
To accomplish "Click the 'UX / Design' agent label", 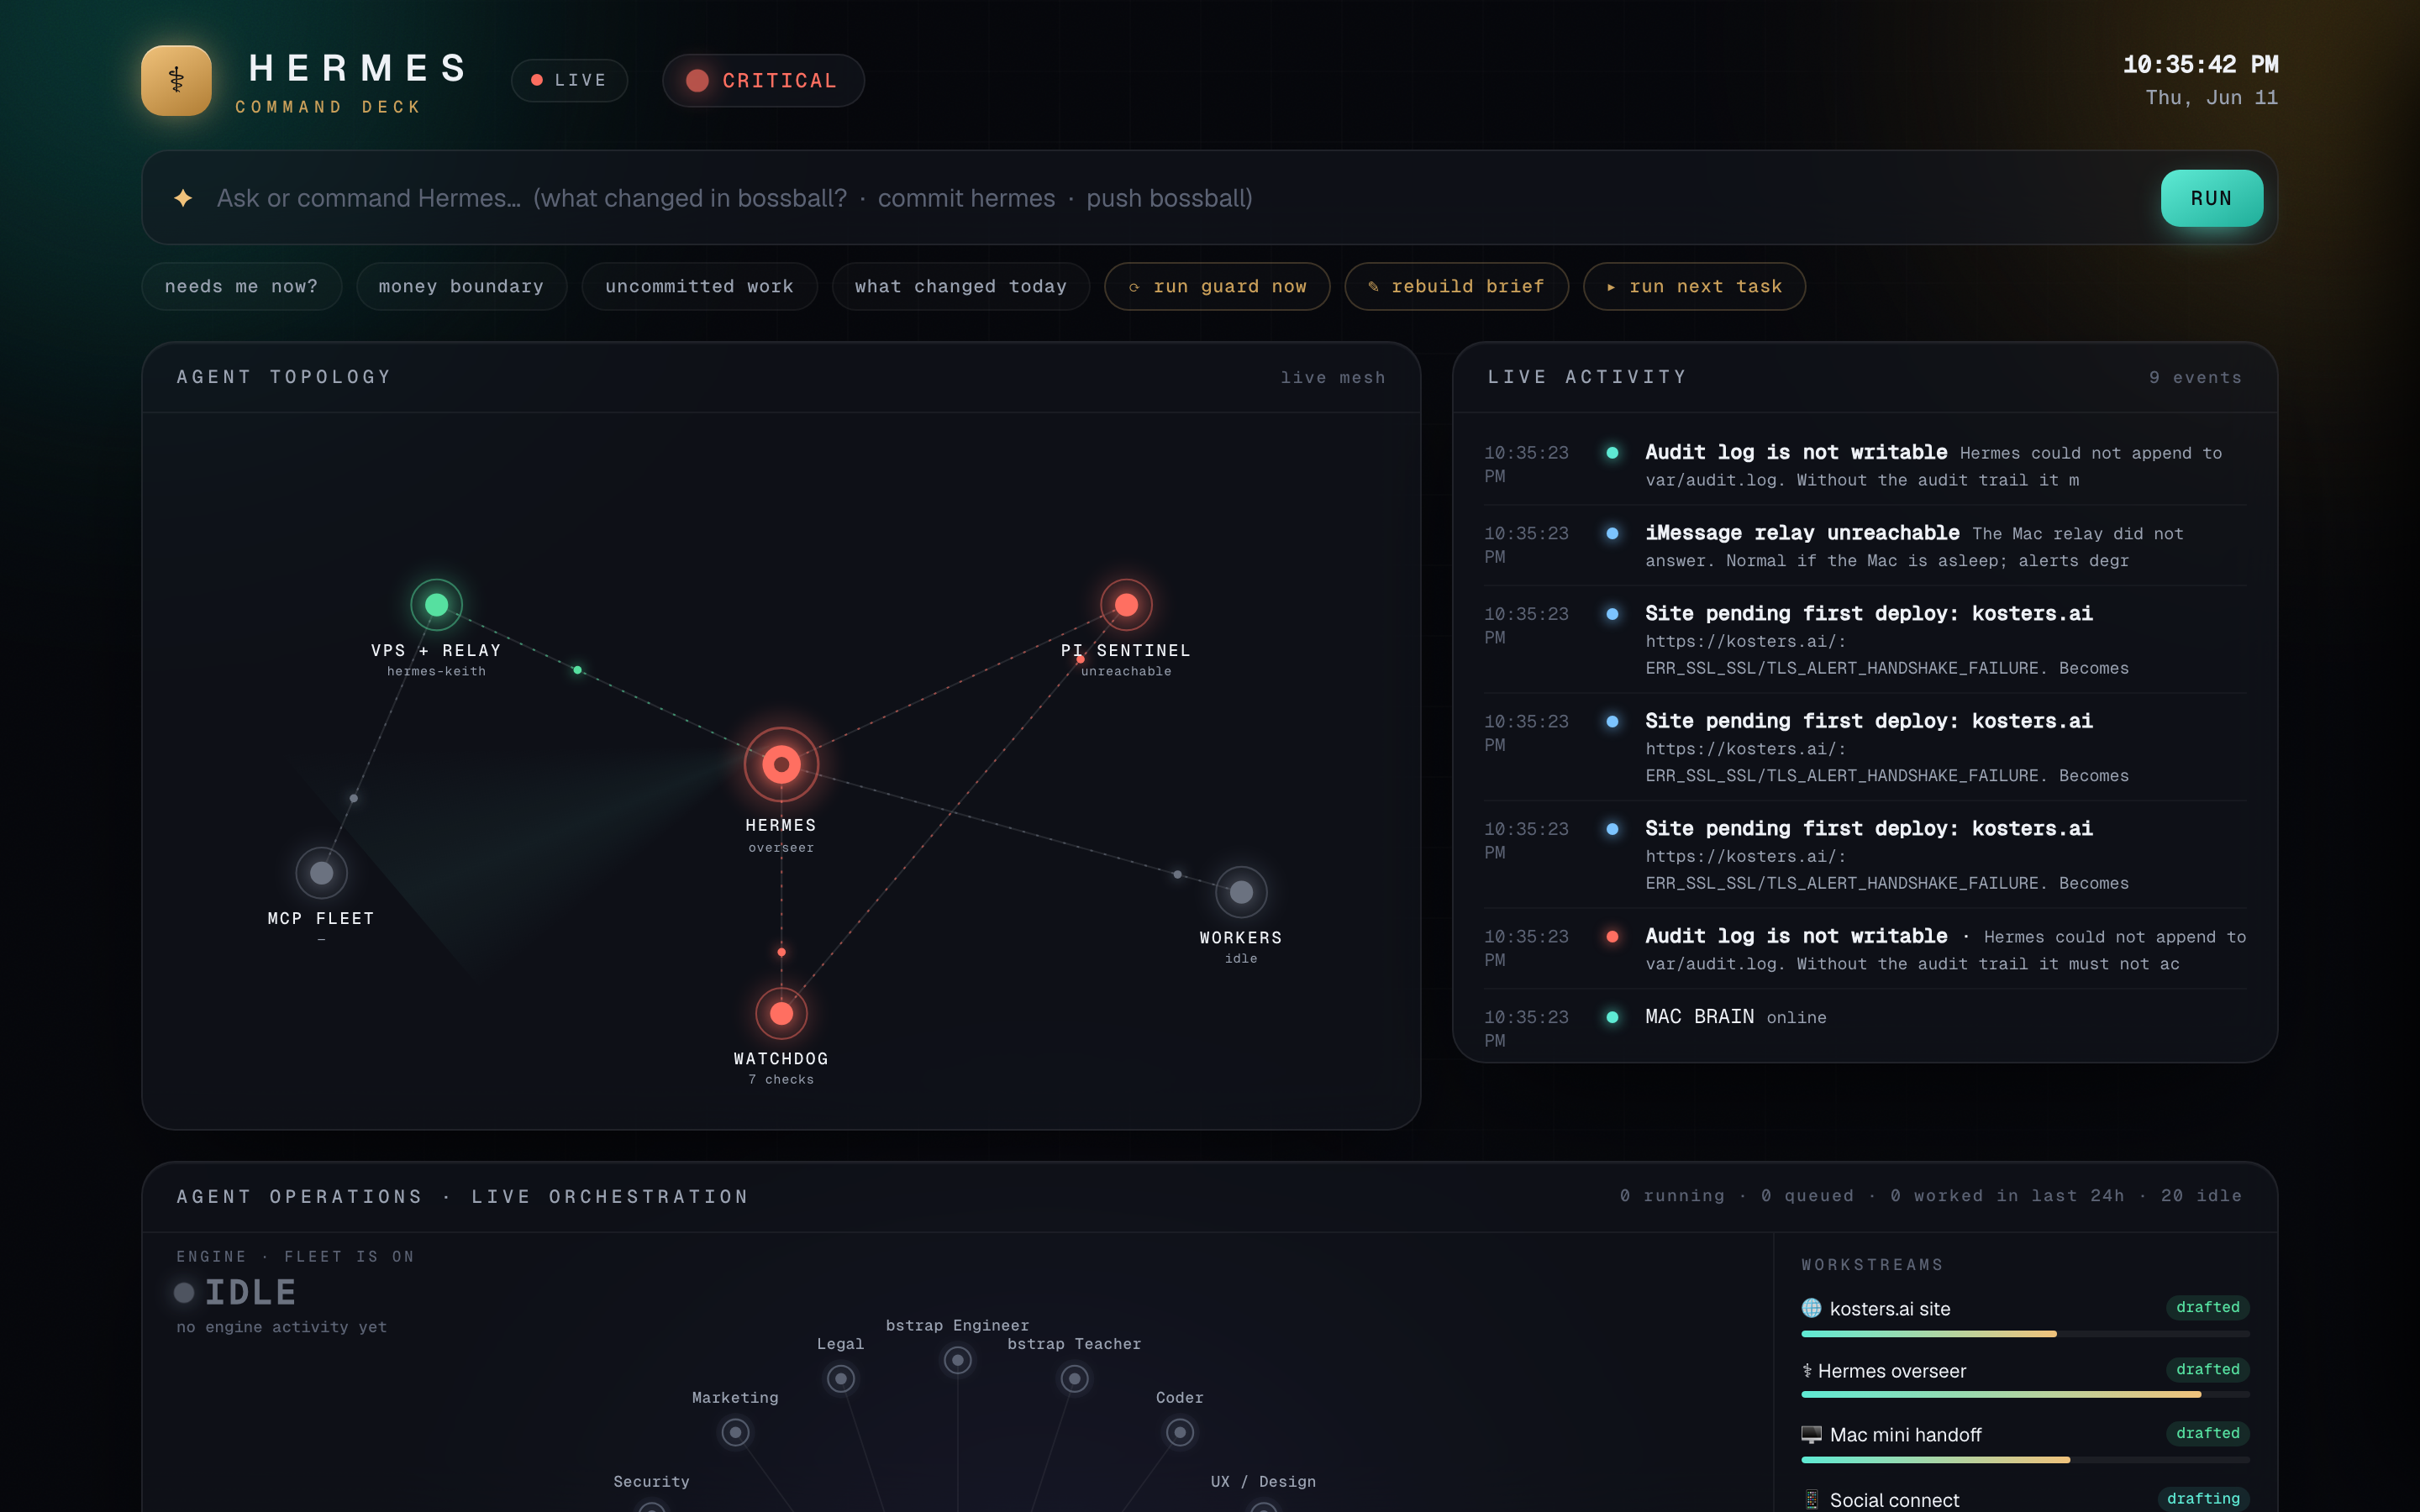I will click(1263, 1481).
